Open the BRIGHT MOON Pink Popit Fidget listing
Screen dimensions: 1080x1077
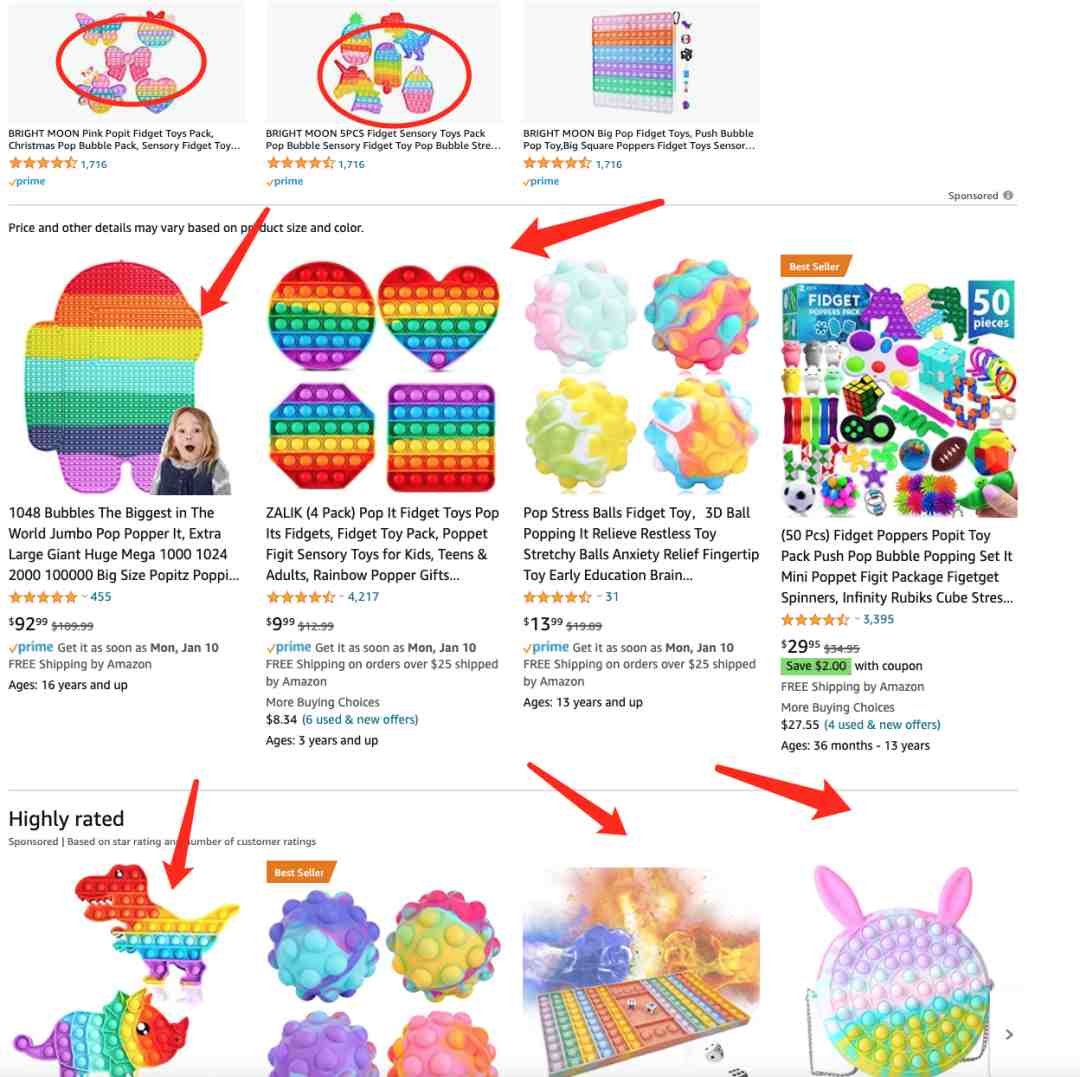tap(125, 139)
